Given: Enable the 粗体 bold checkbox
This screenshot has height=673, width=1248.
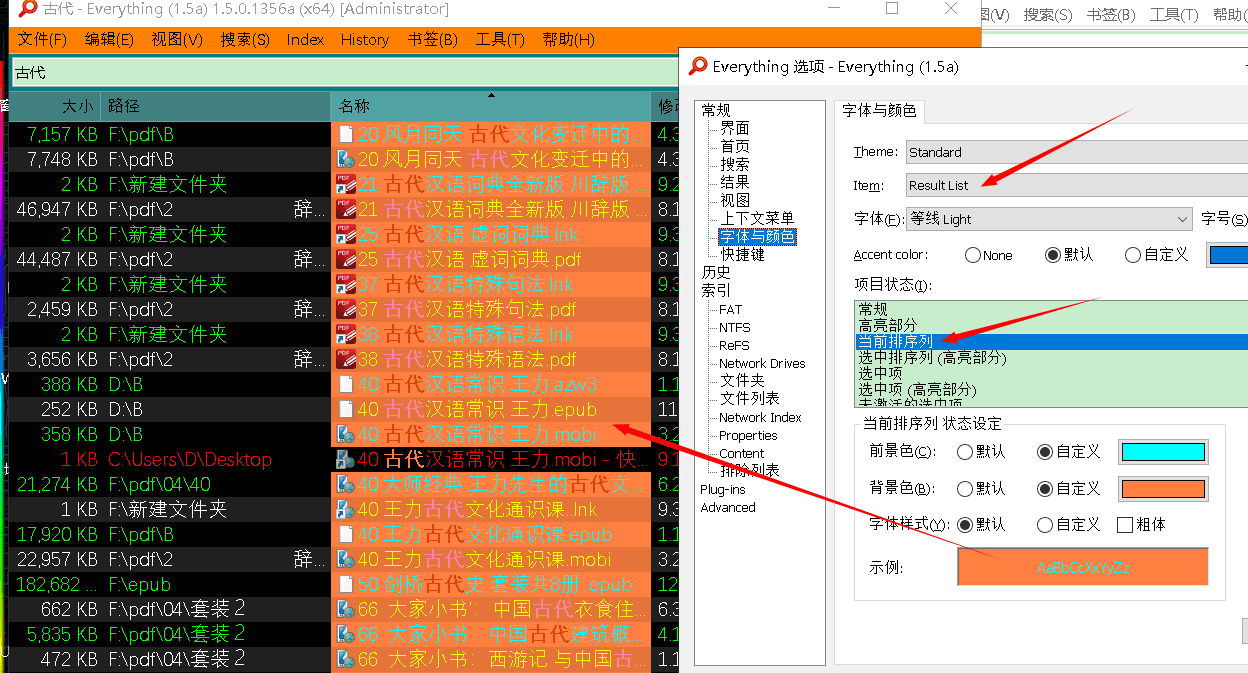Looking at the screenshot, I should click(1124, 524).
